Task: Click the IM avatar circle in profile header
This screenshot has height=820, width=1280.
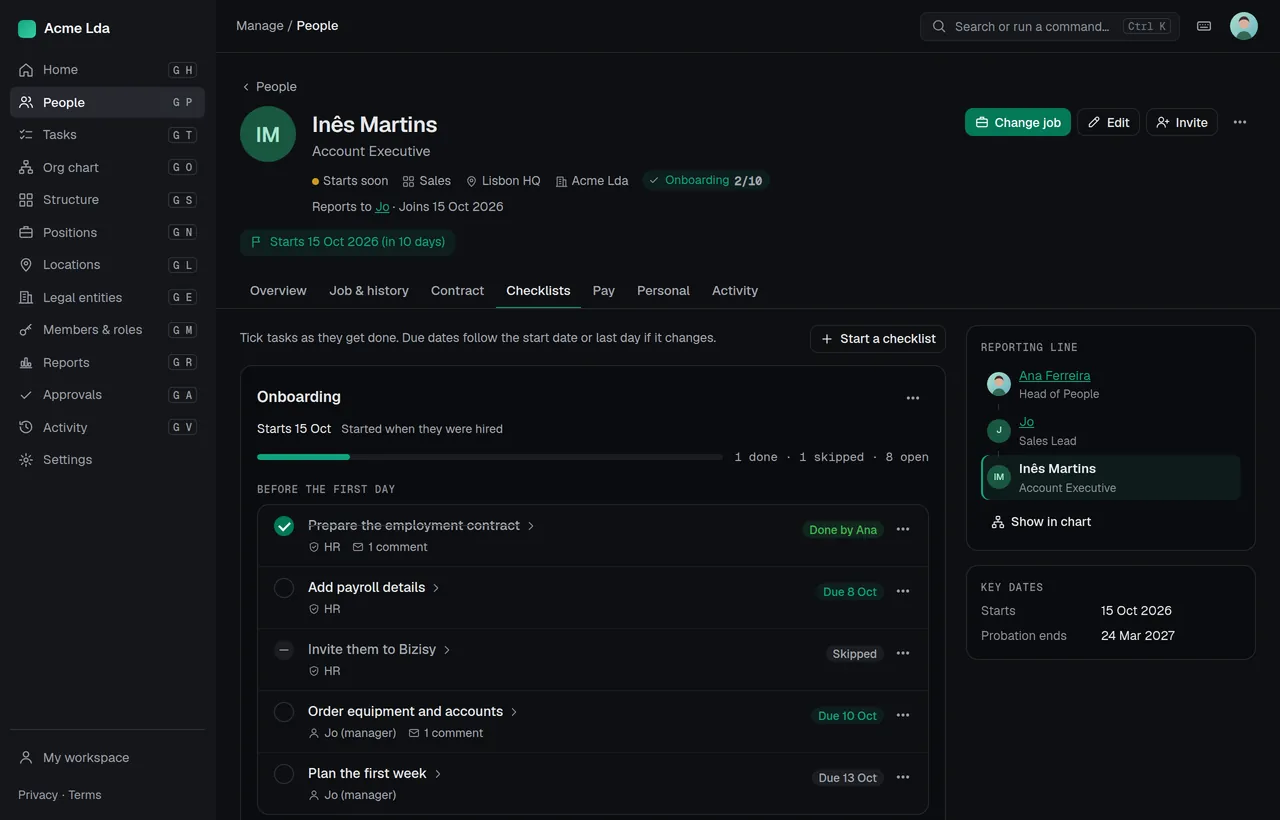Action: pyautogui.click(x=268, y=134)
